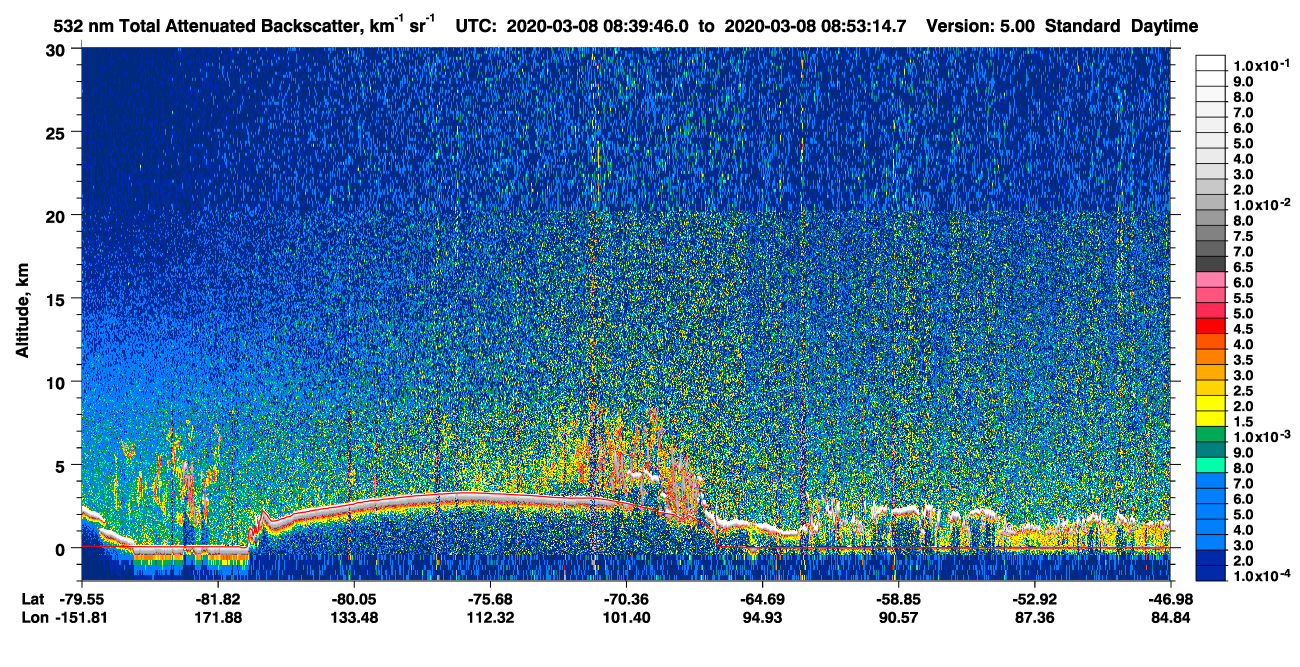
Task: Click colorbar label '5.5'
Action: (1243, 298)
